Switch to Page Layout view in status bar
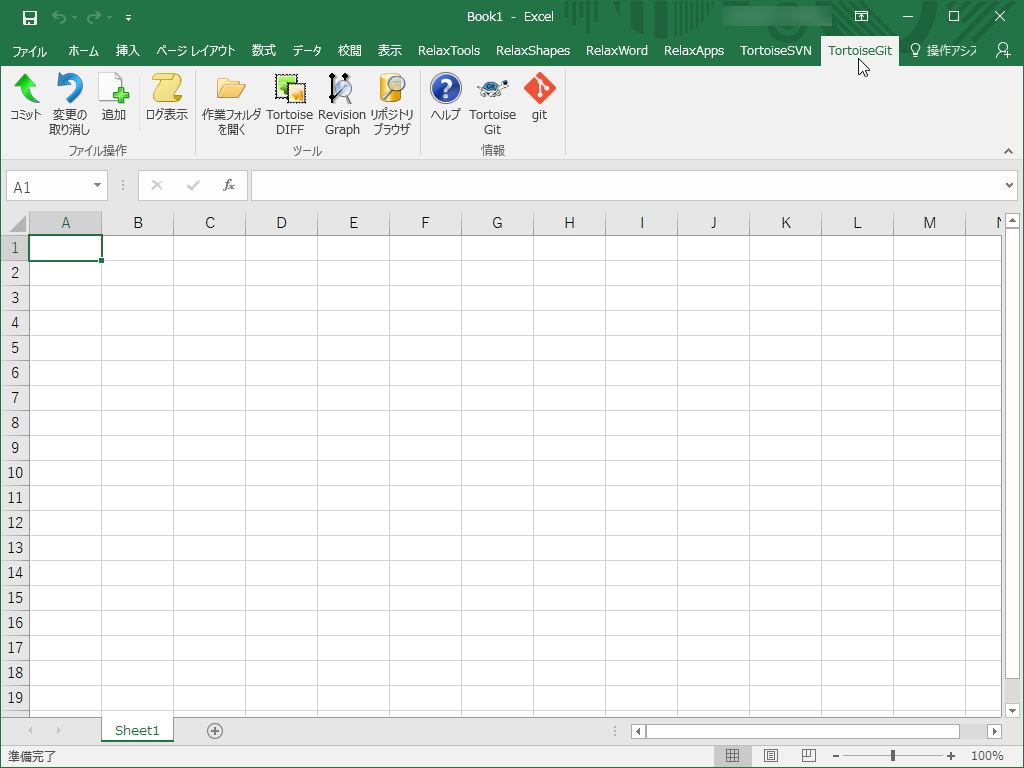 (x=770, y=755)
